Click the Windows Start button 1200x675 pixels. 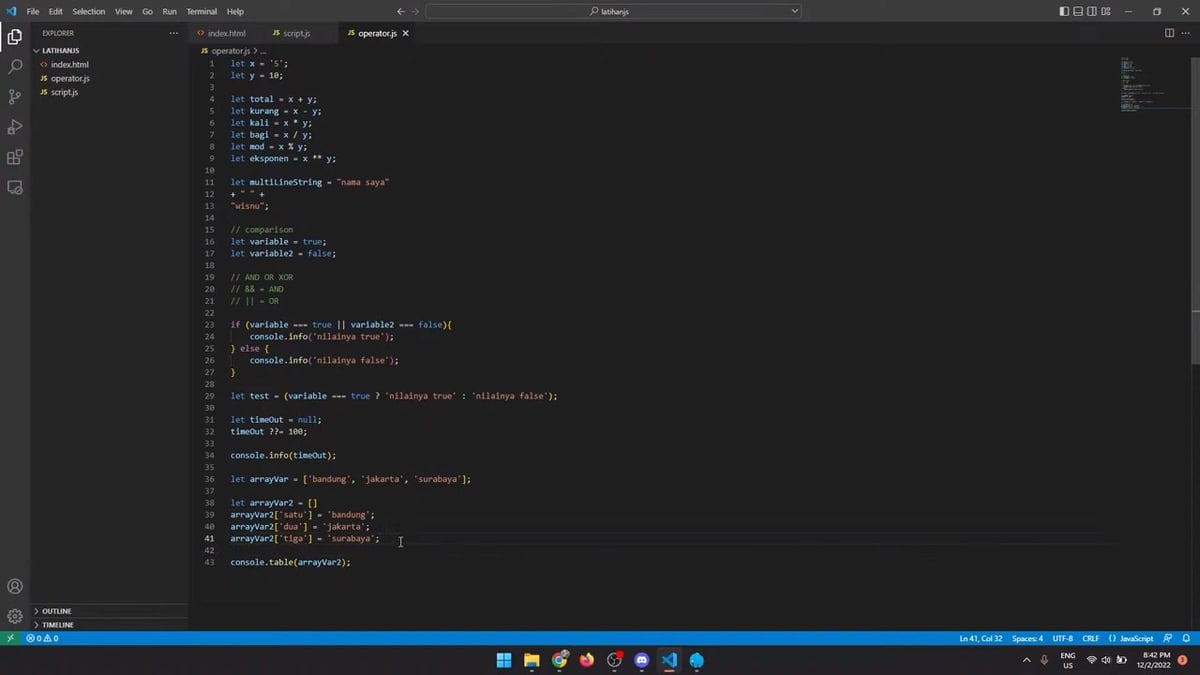(x=504, y=660)
